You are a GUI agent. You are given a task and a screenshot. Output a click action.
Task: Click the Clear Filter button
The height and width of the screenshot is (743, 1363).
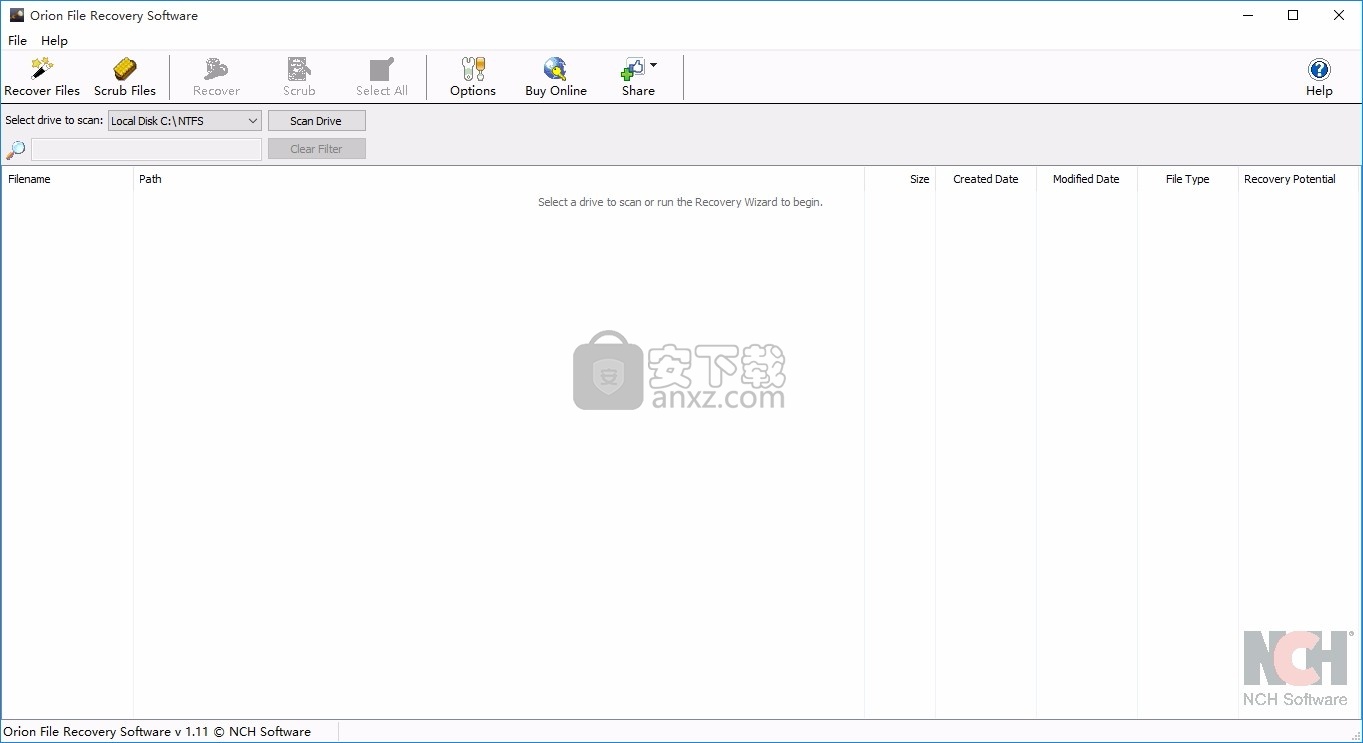coord(316,149)
